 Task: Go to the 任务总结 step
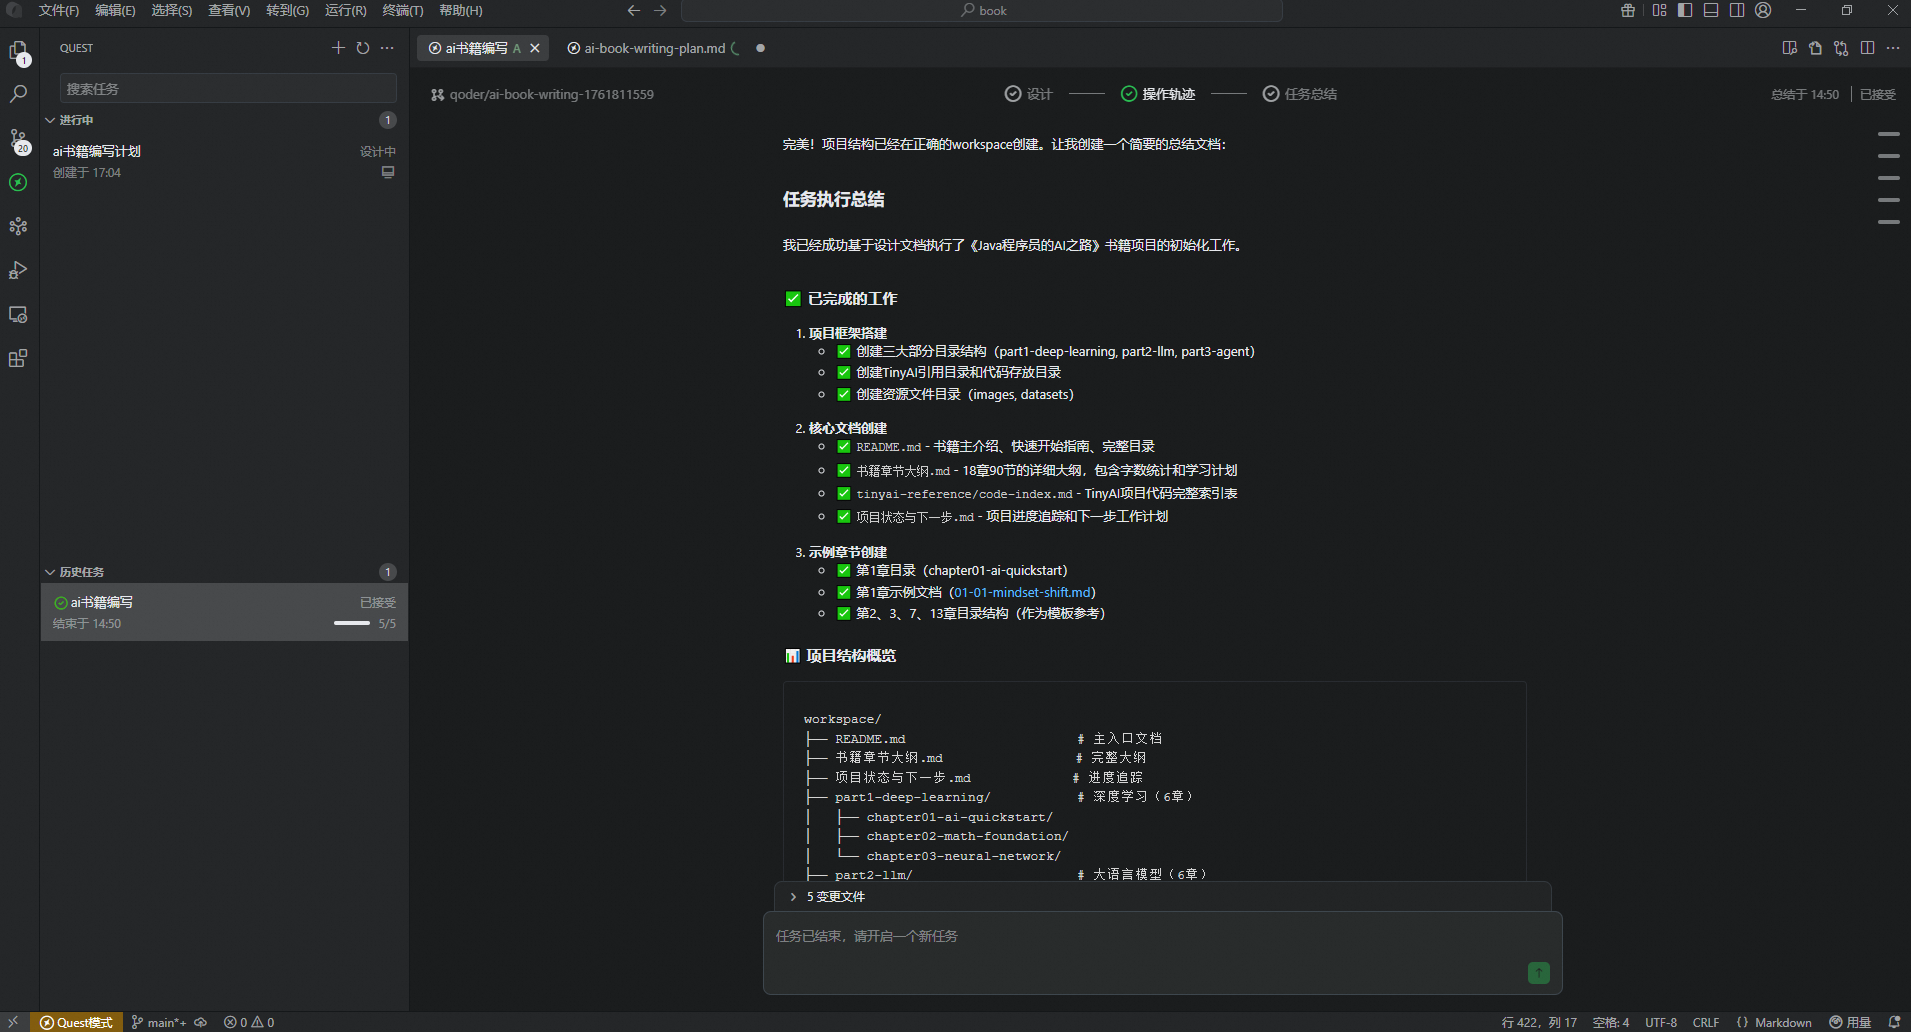1300,94
